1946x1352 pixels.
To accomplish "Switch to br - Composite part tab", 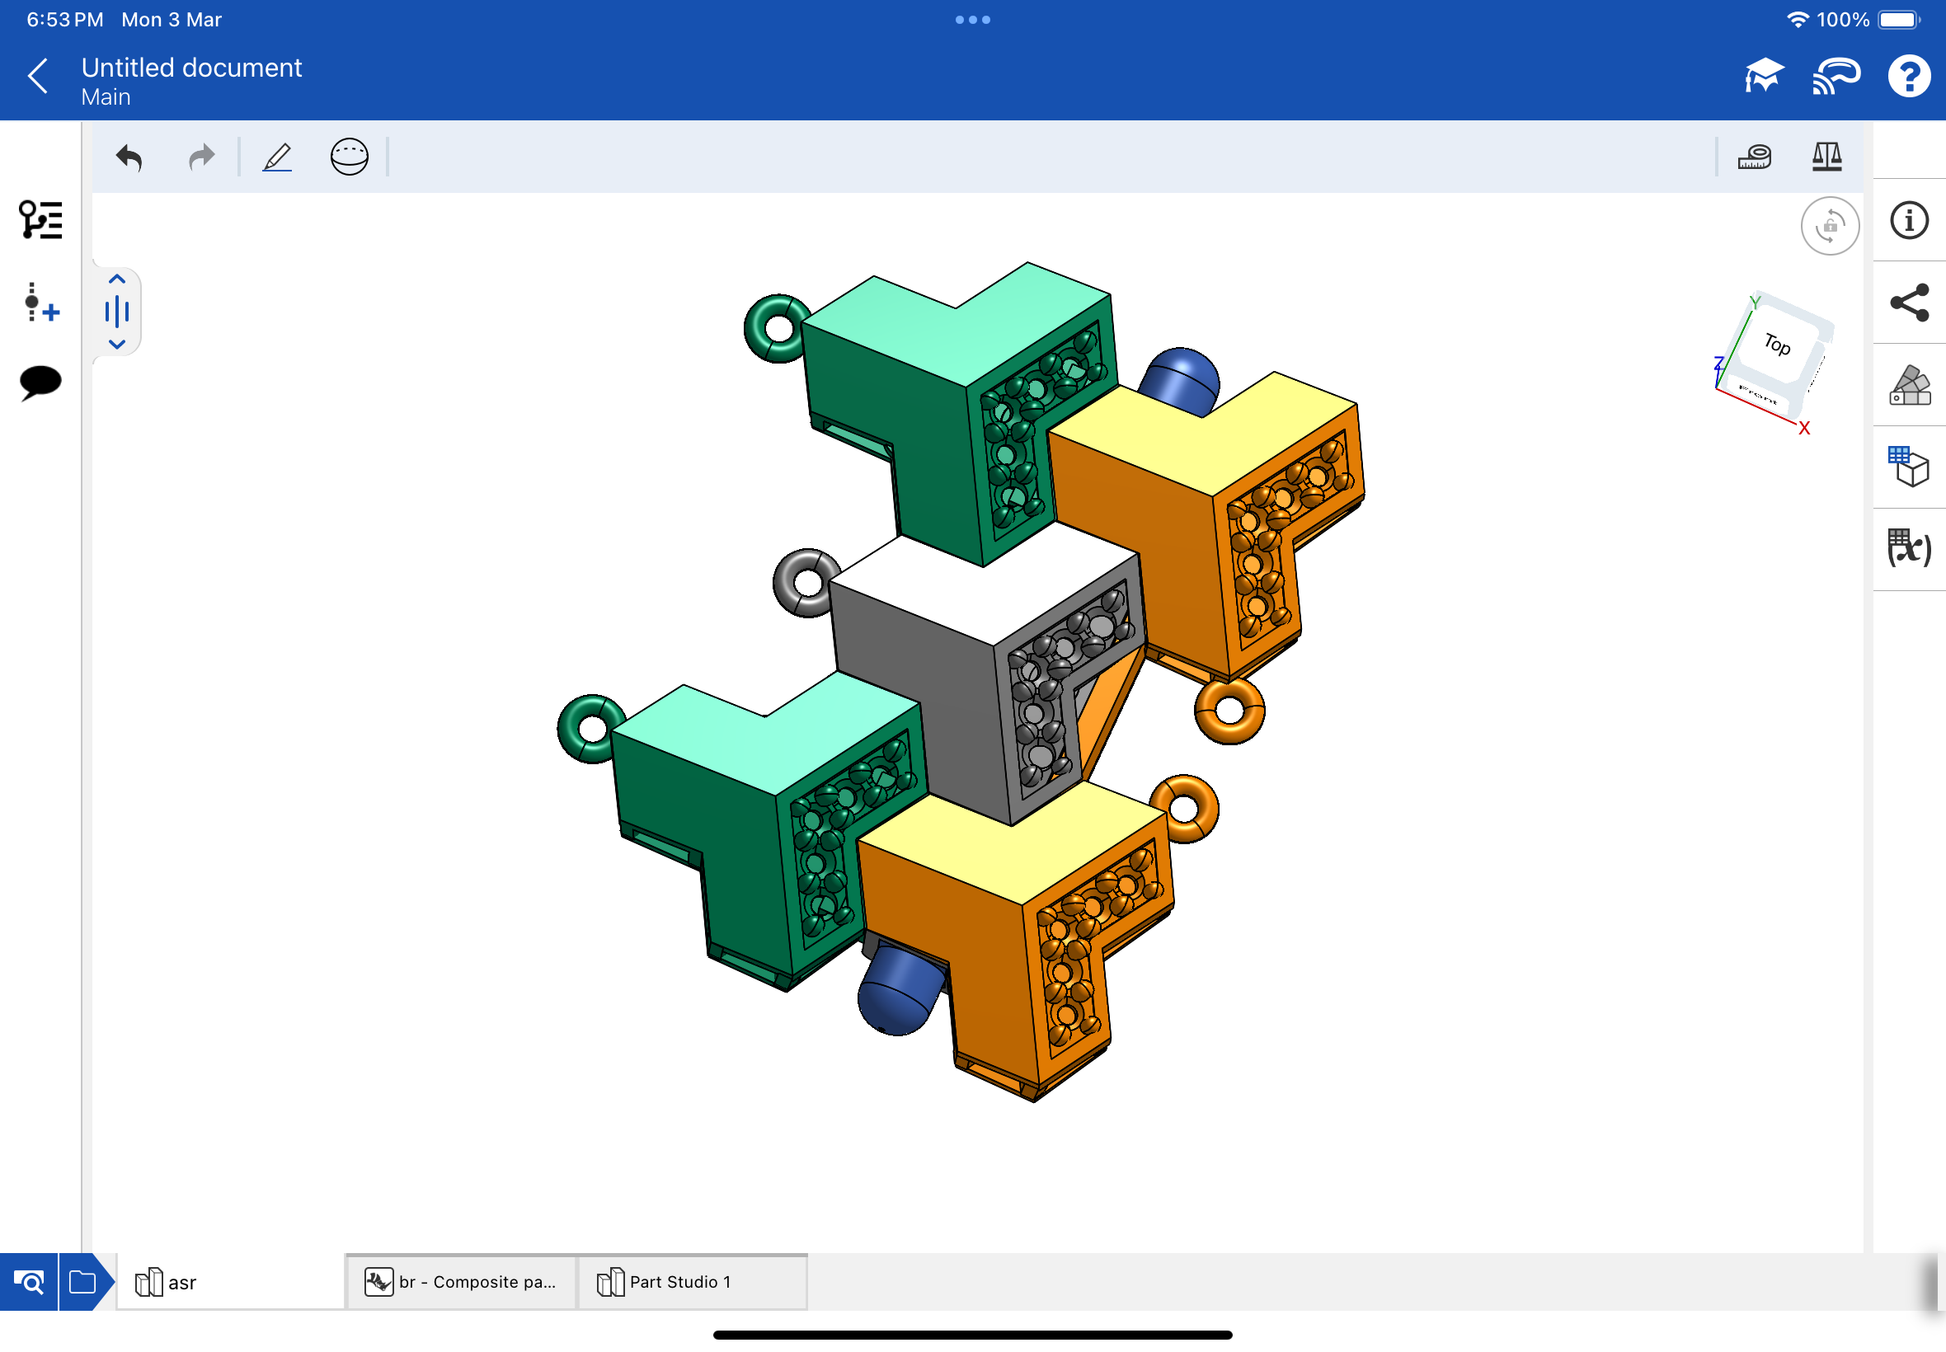I will (x=462, y=1282).
